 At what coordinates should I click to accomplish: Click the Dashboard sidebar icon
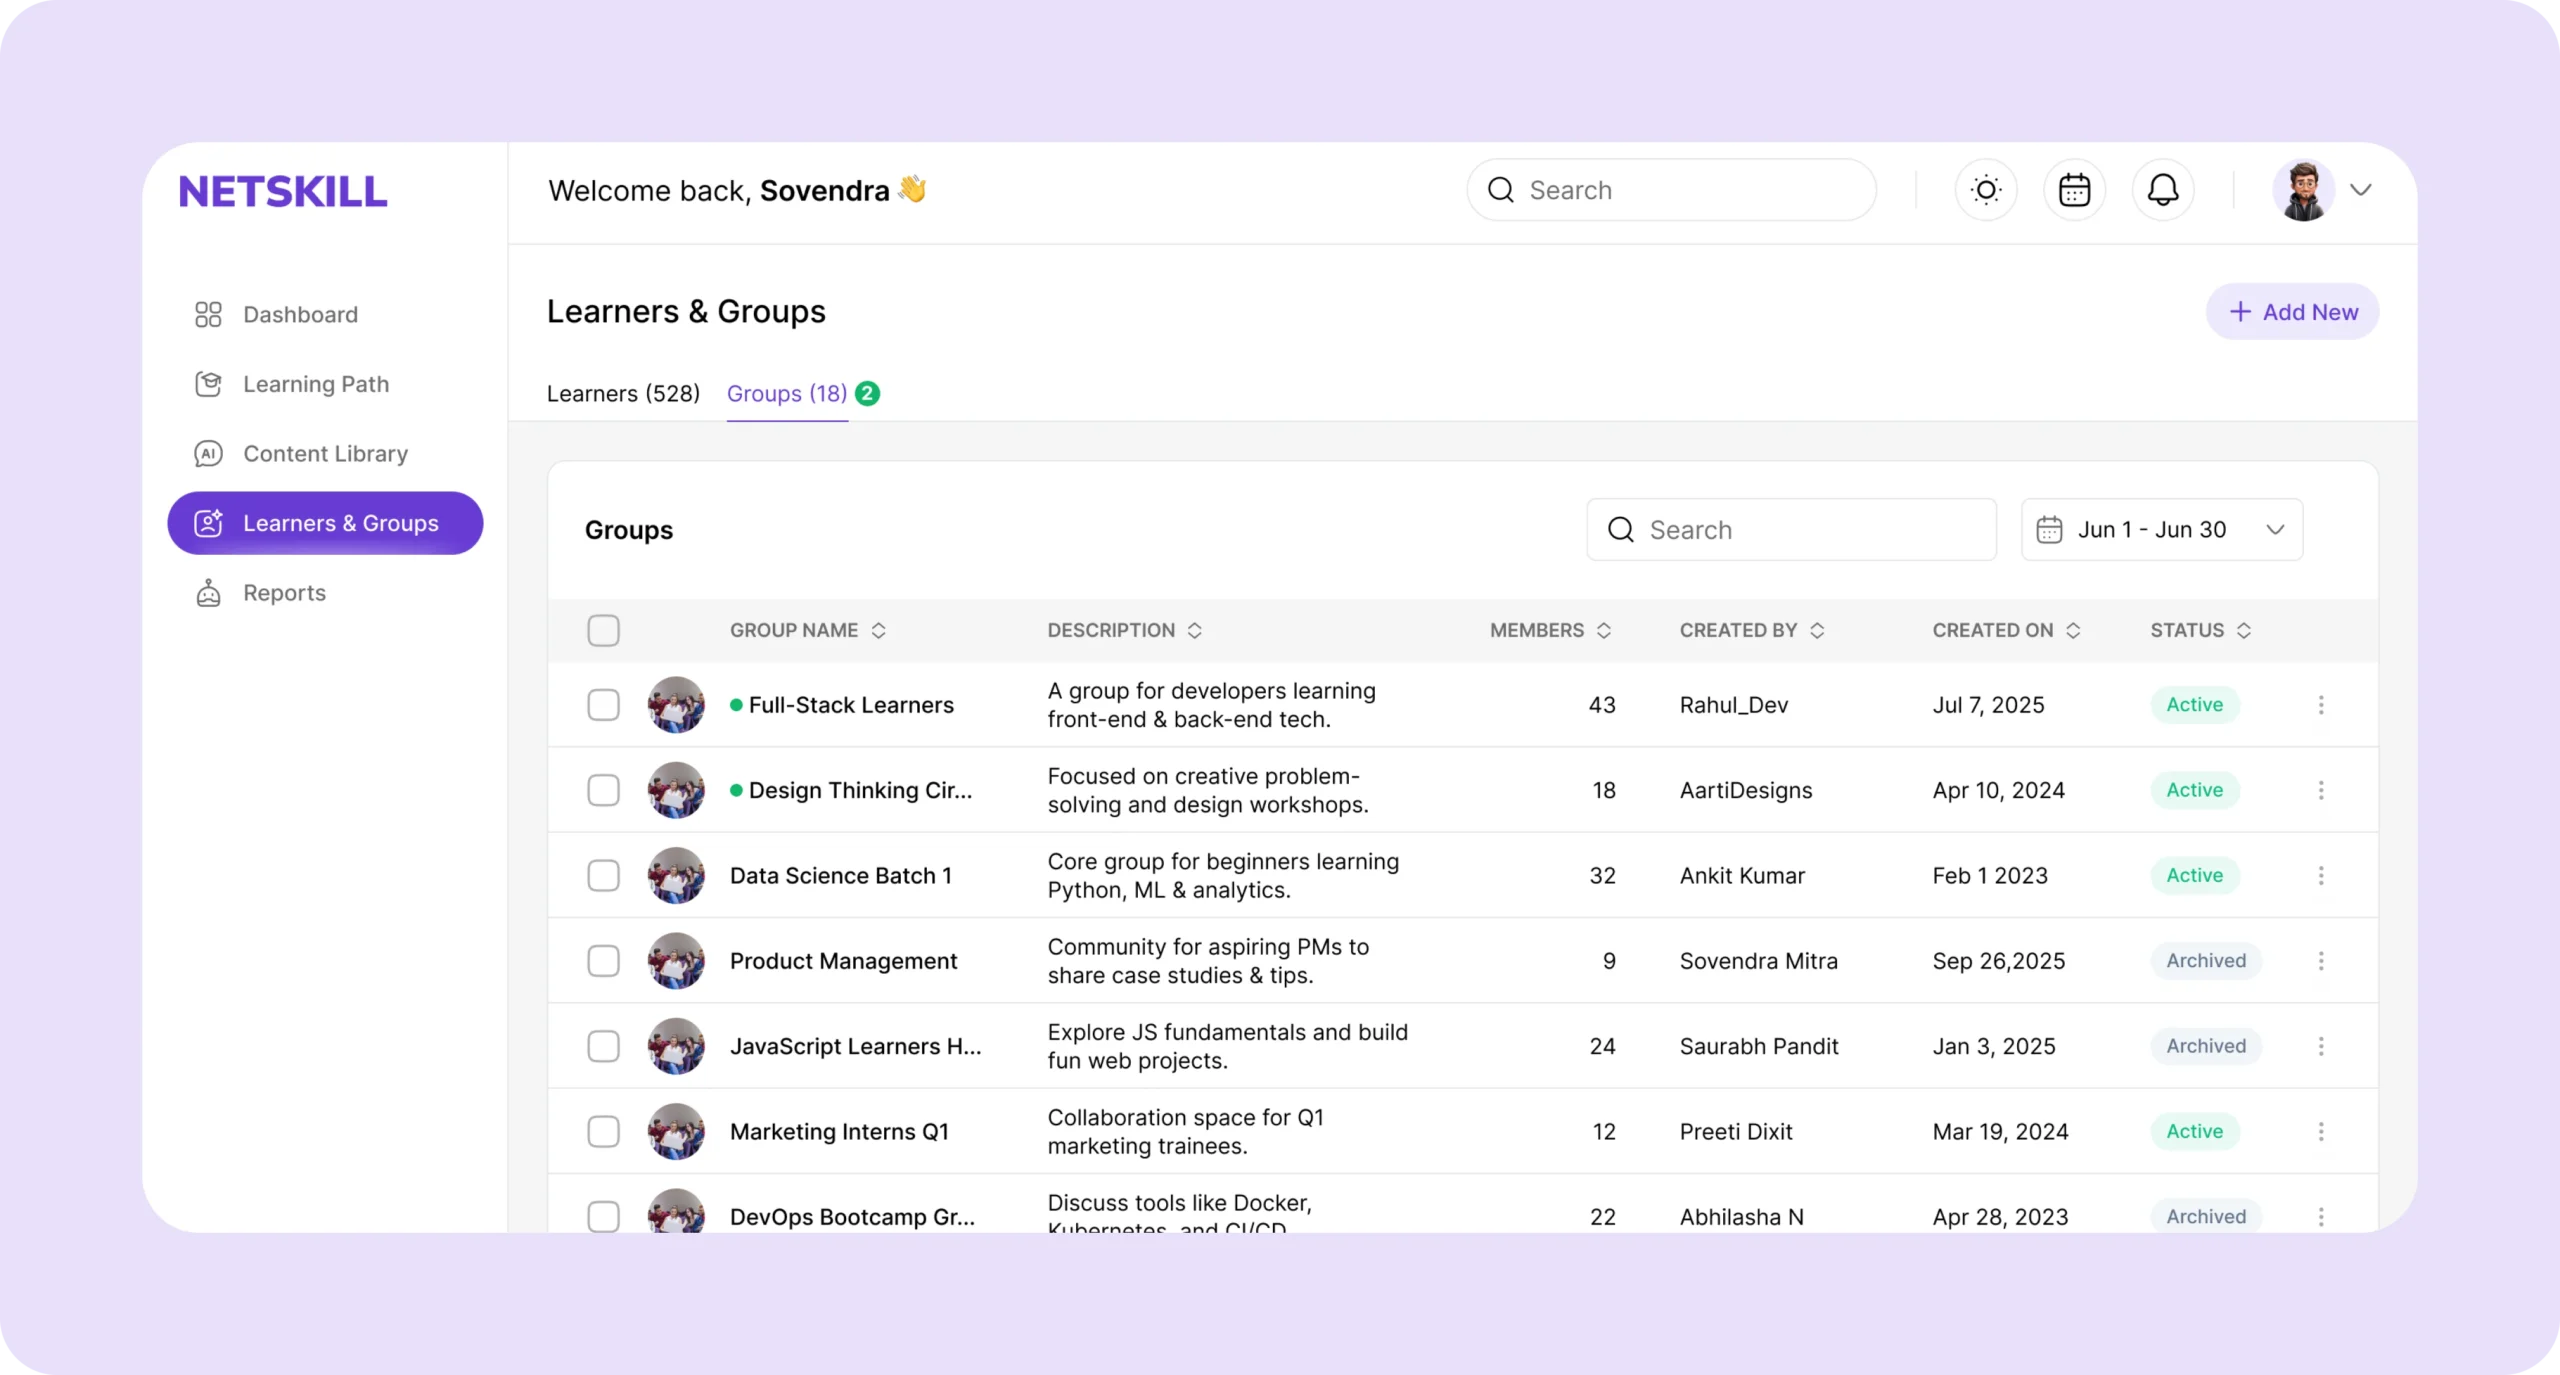tap(208, 315)
